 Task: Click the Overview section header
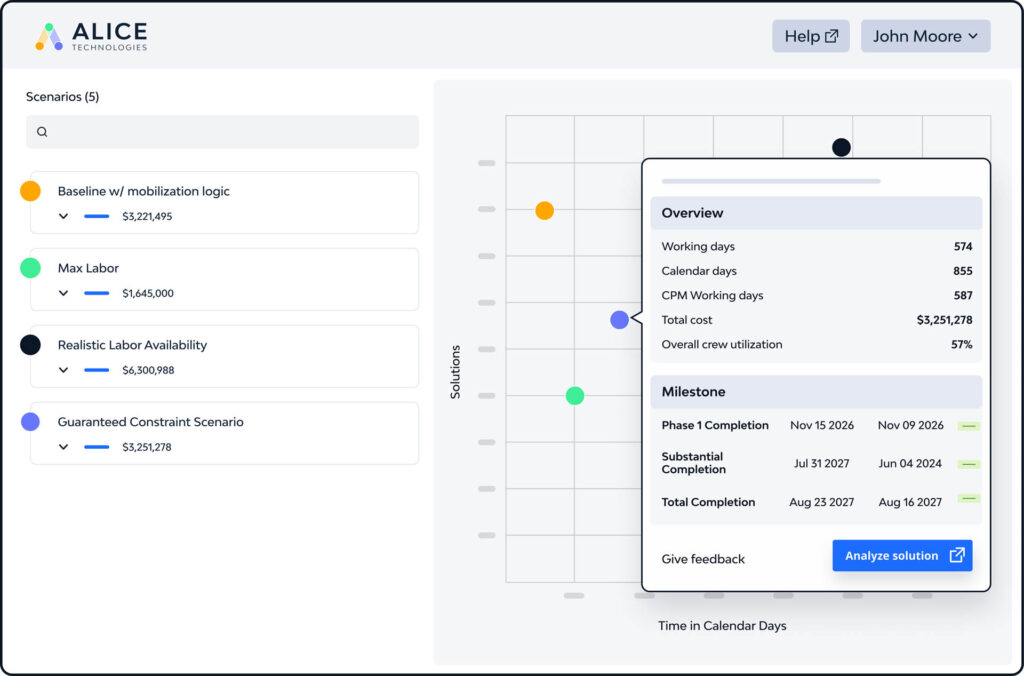(x=816, y=212)
